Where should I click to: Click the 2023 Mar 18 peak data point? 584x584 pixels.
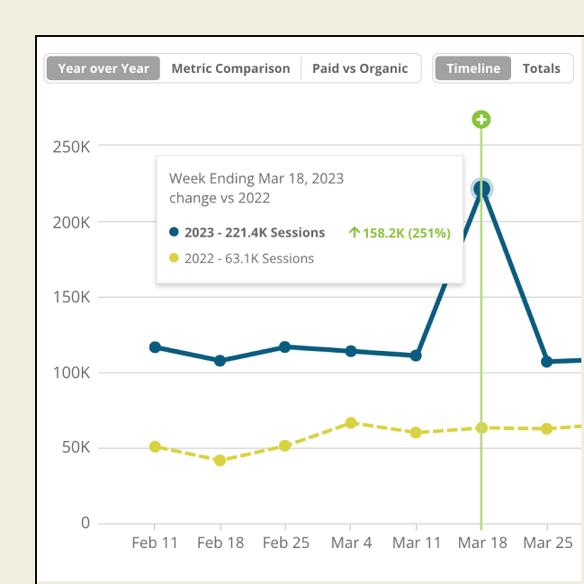pyautogui.click(x=481, y=189)
